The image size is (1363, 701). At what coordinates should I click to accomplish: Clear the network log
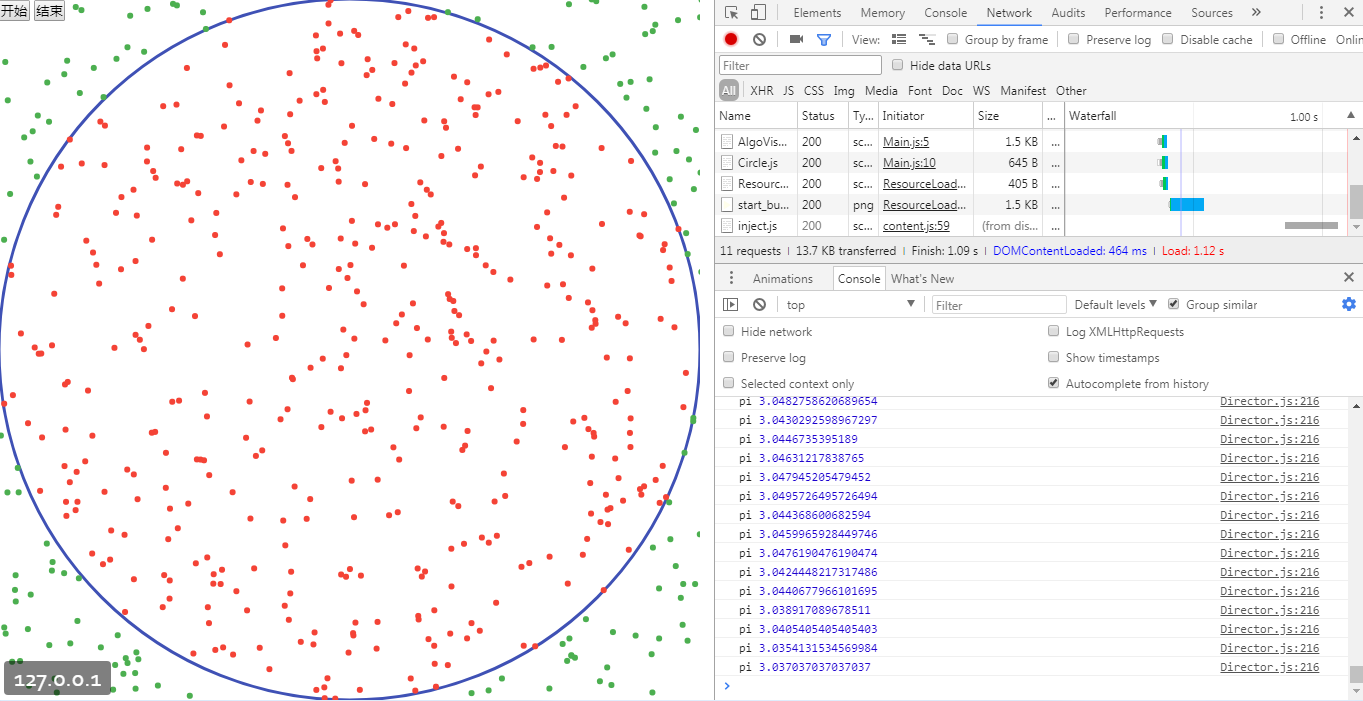click(x=759, y=39)
